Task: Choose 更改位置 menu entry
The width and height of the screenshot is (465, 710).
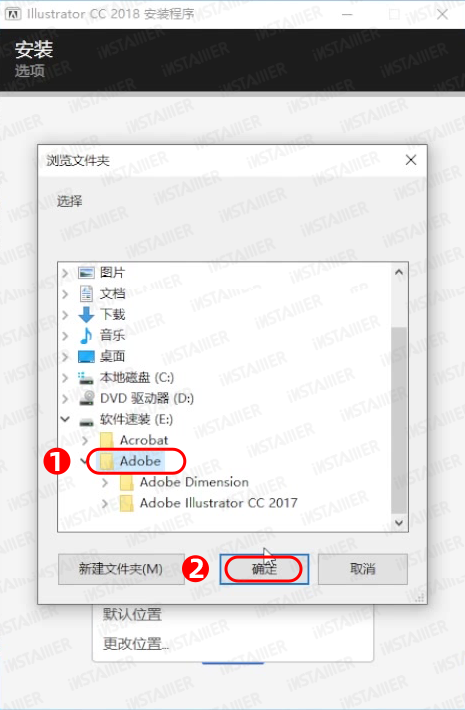Action: tap(136, 643)
